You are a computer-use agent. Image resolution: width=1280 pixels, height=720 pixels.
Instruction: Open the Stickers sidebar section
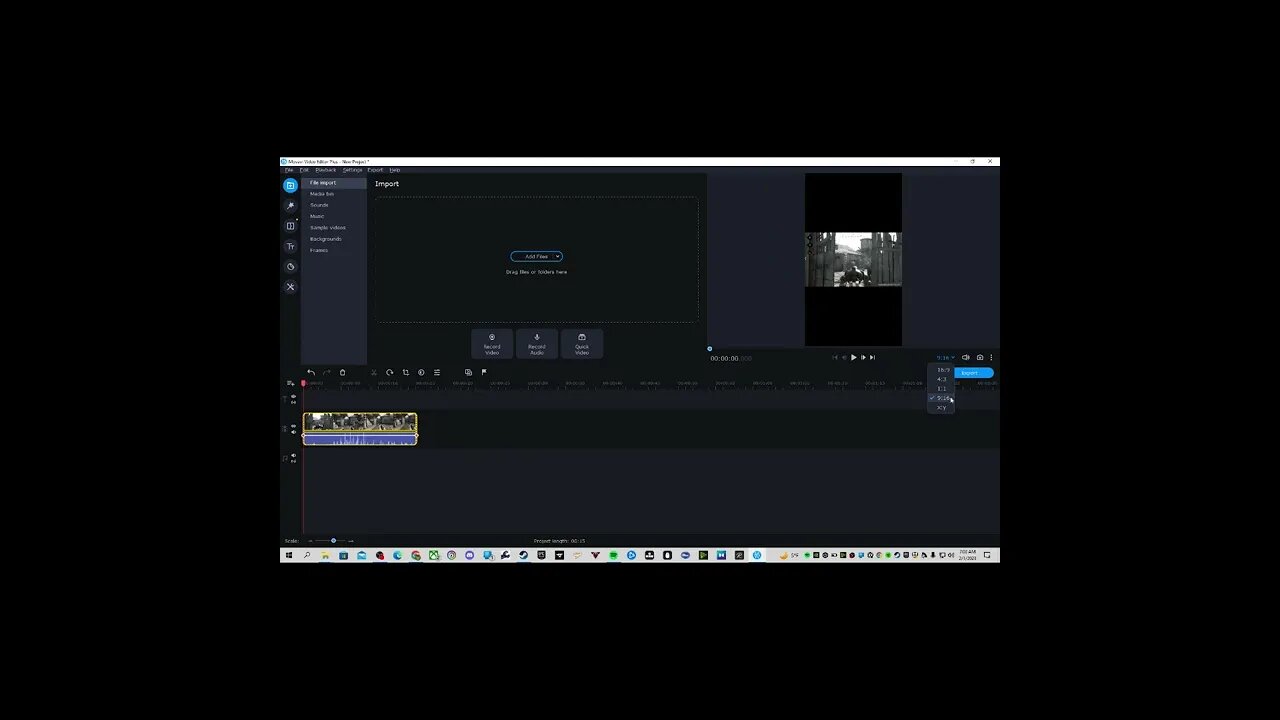tap(290, 267)
